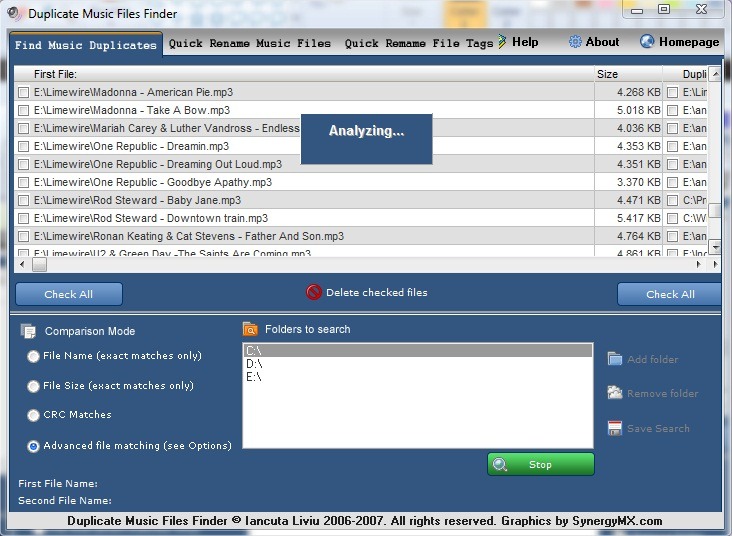Image resolution: width=732 pixels, height=536 pixels.
Task: Click the Remove folder icon
Action: (x=615, y=393)
